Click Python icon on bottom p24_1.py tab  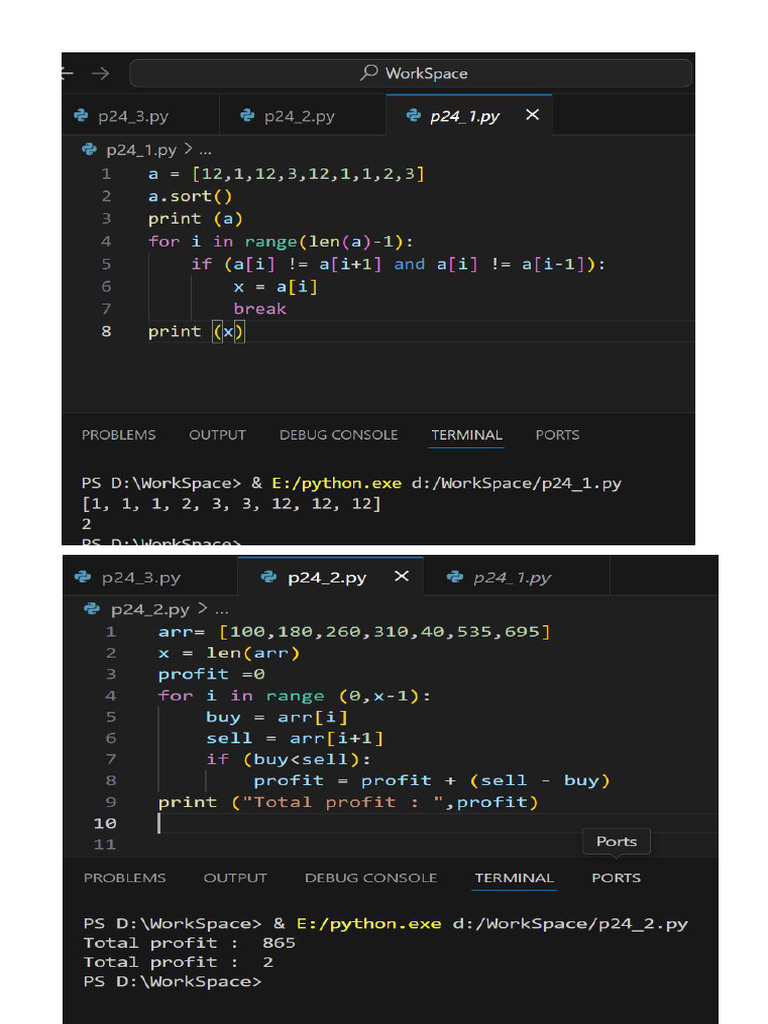pos(455,577)
